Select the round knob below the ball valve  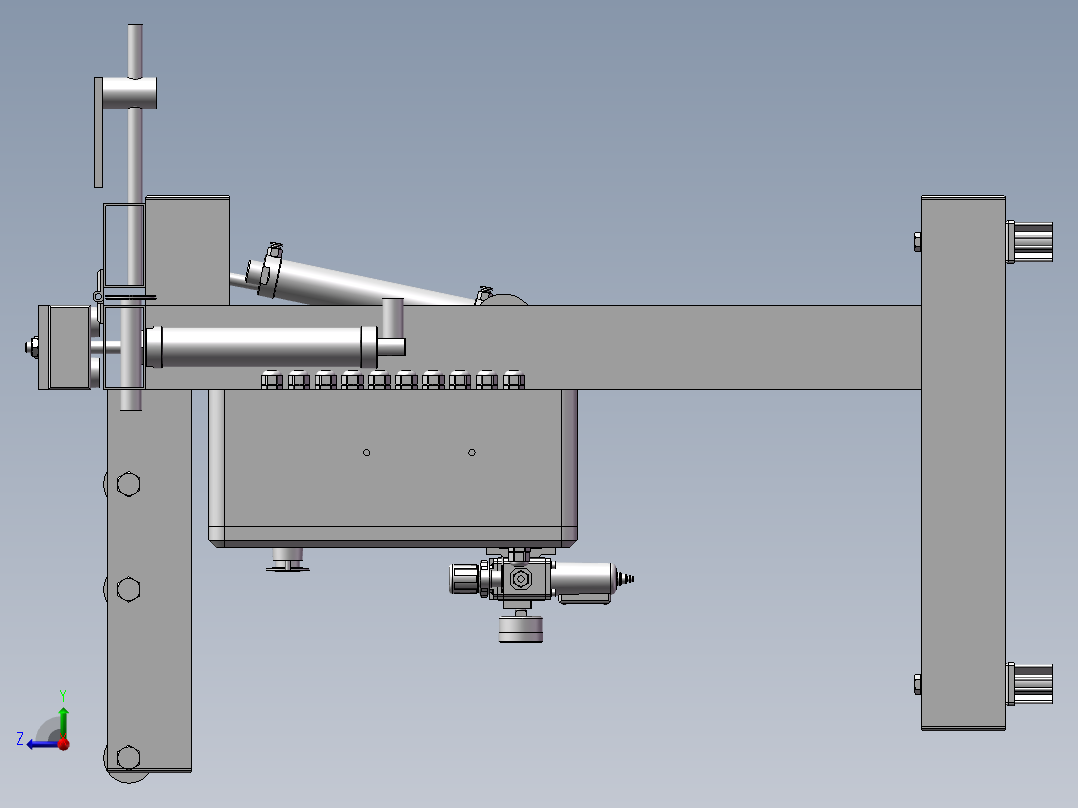click(x=520, y=629)
